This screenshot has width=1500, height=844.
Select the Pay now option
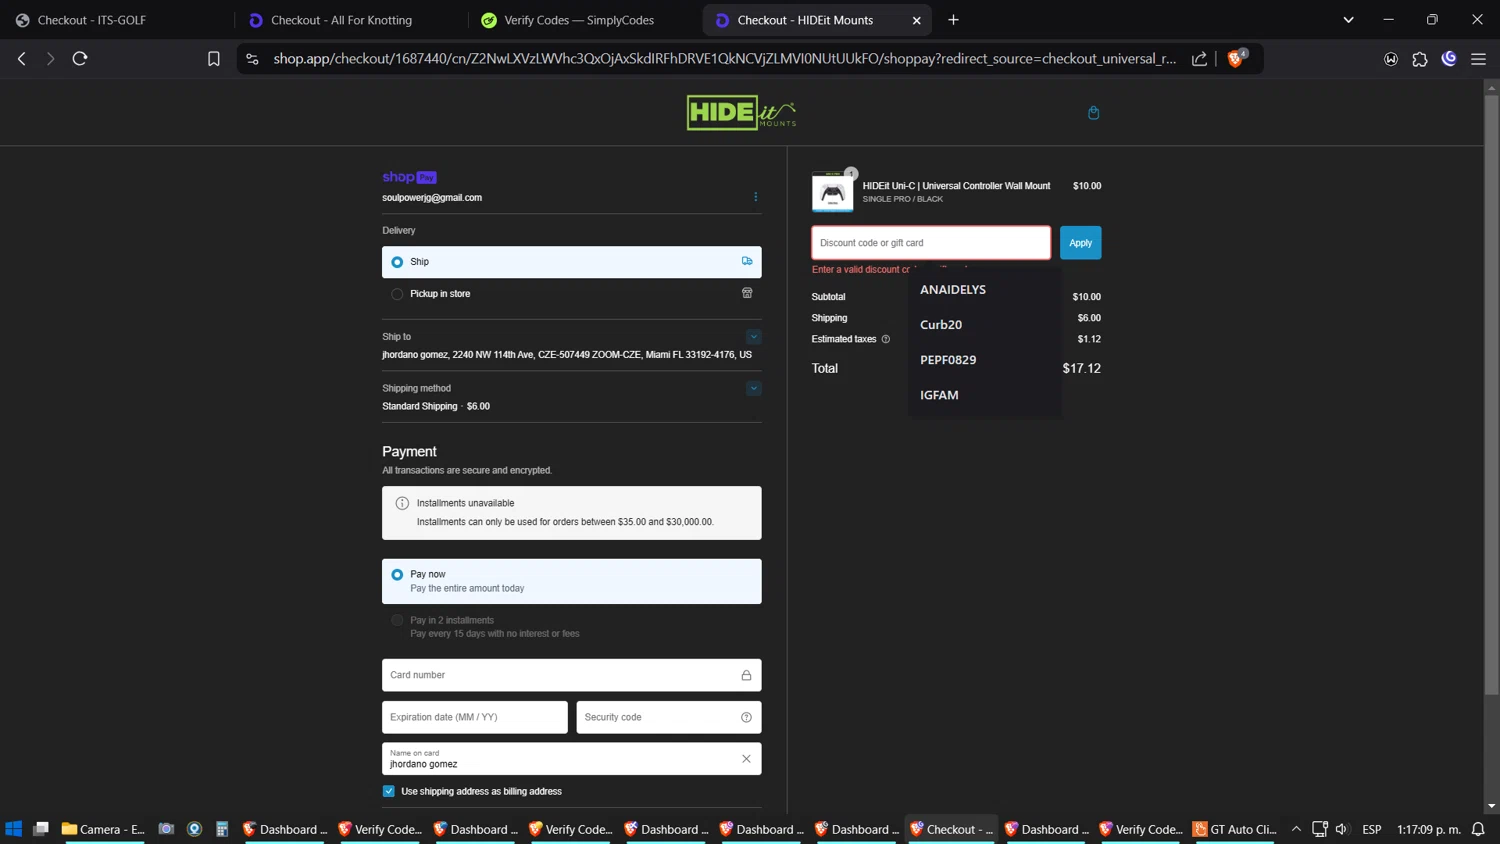[x=572, y=581]
